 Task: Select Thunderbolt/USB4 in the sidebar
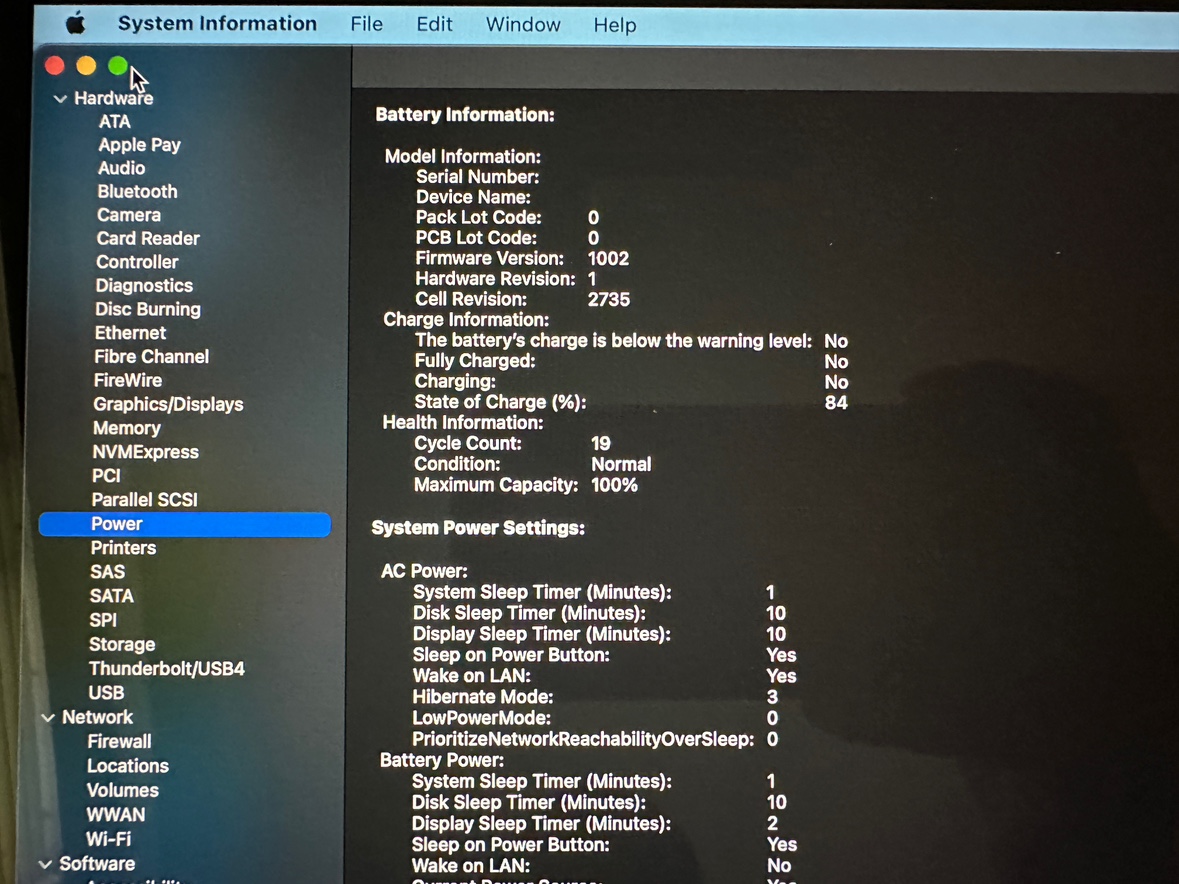tap(166, 669)
